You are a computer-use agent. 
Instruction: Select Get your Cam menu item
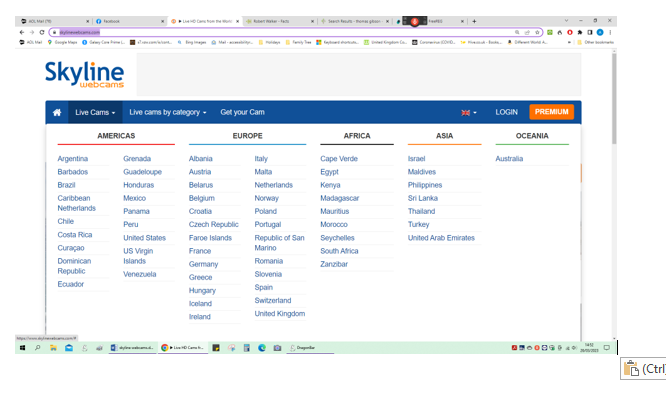coord(242,112)
